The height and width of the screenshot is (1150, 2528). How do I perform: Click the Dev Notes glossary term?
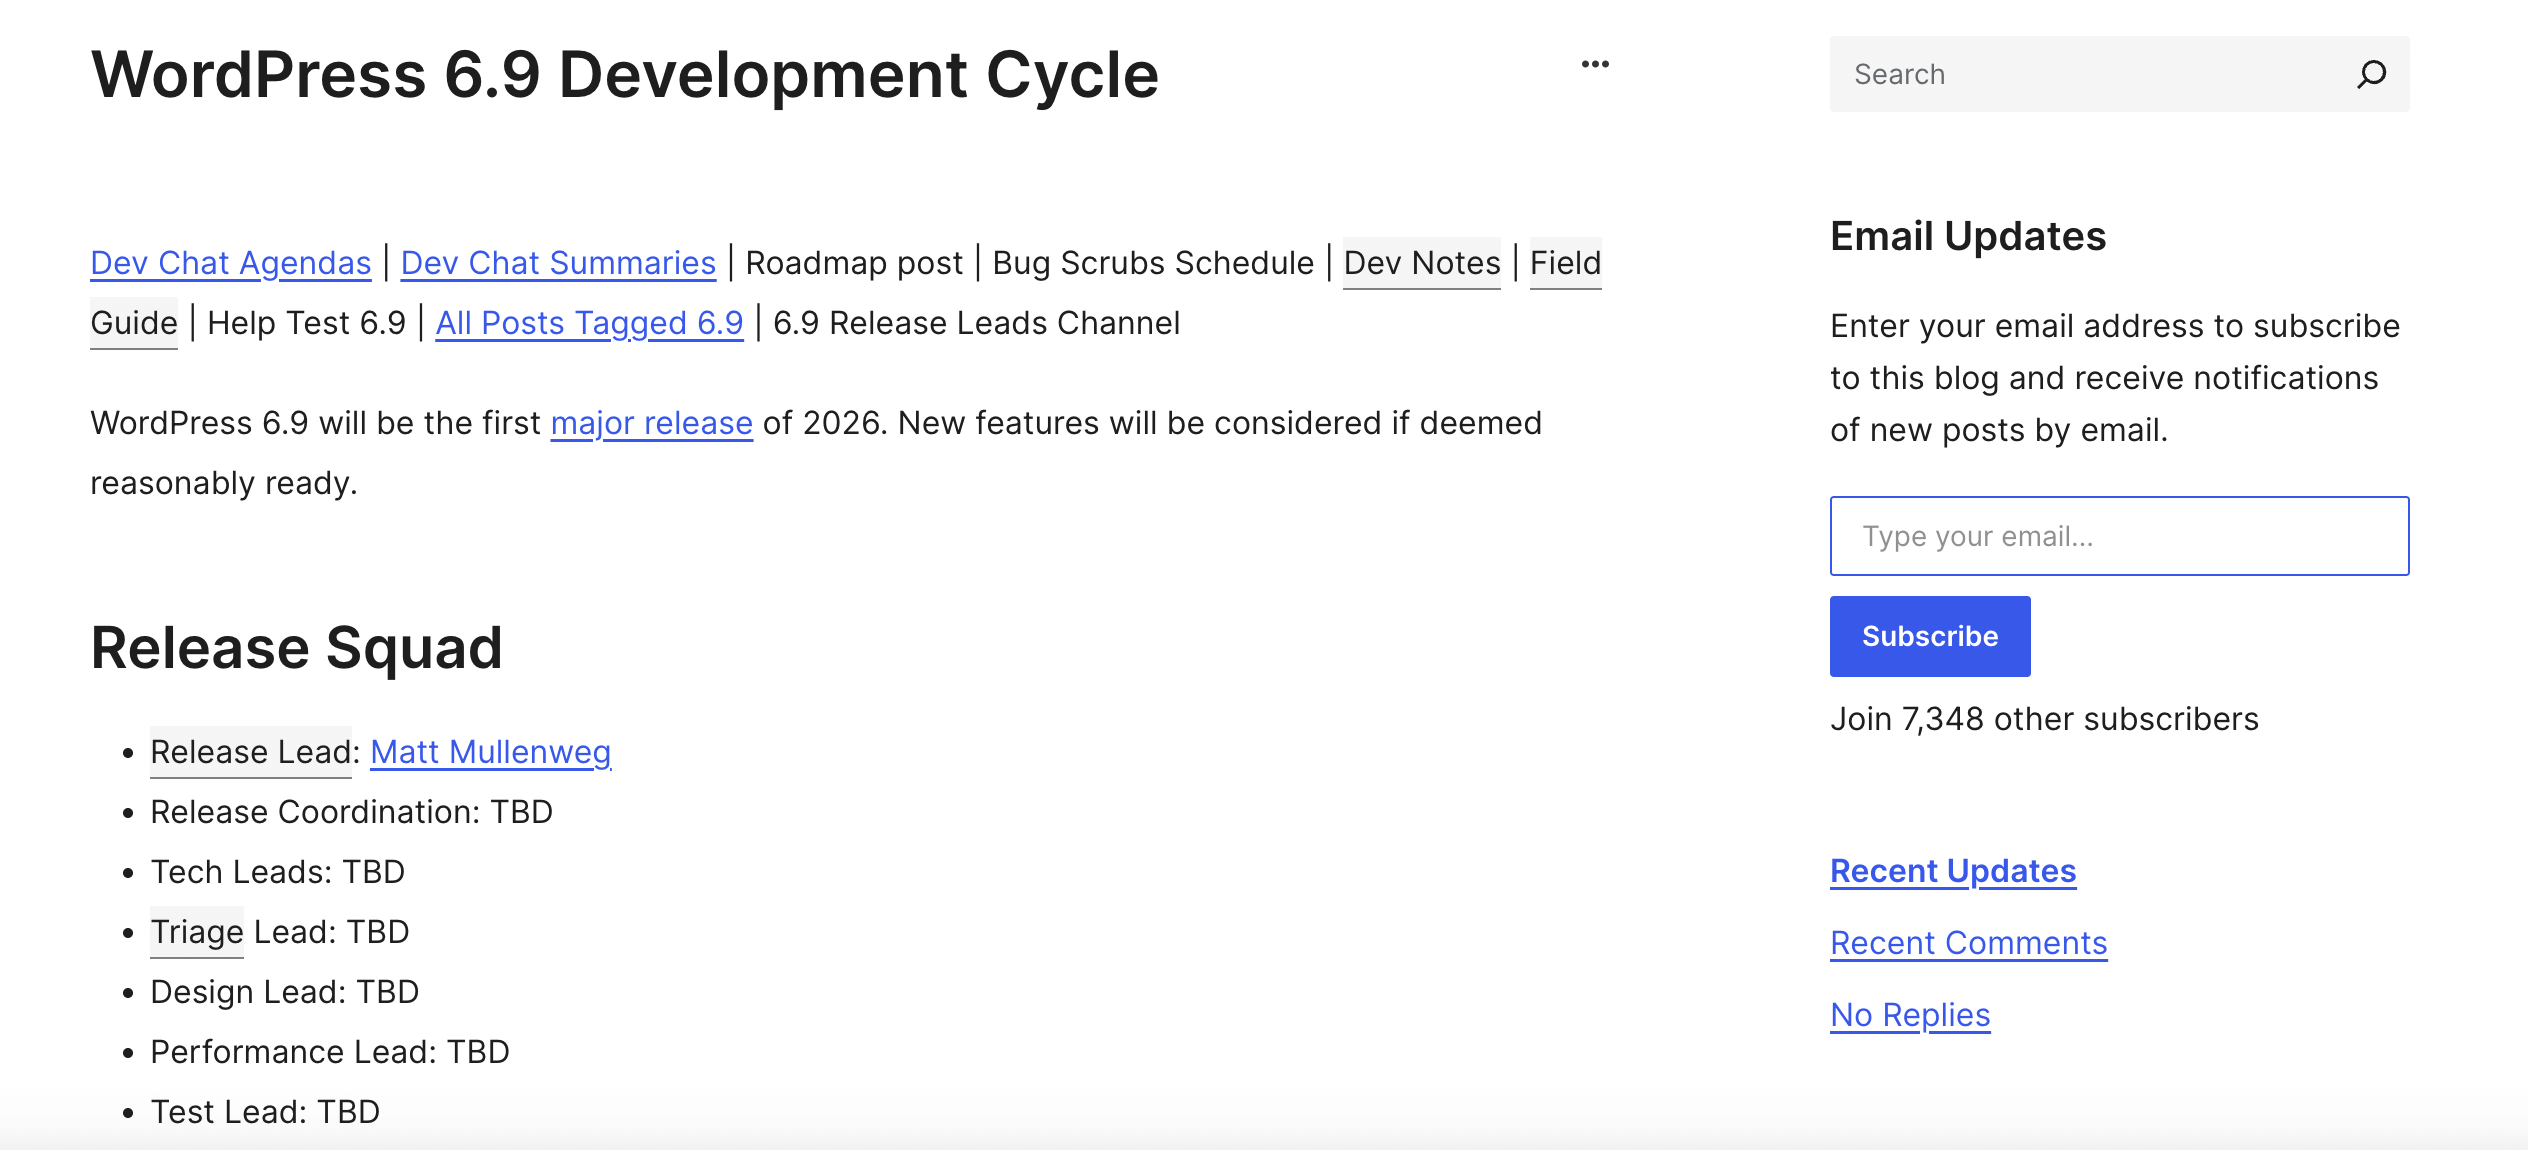pyautogui.click(x=1421, y=262)
